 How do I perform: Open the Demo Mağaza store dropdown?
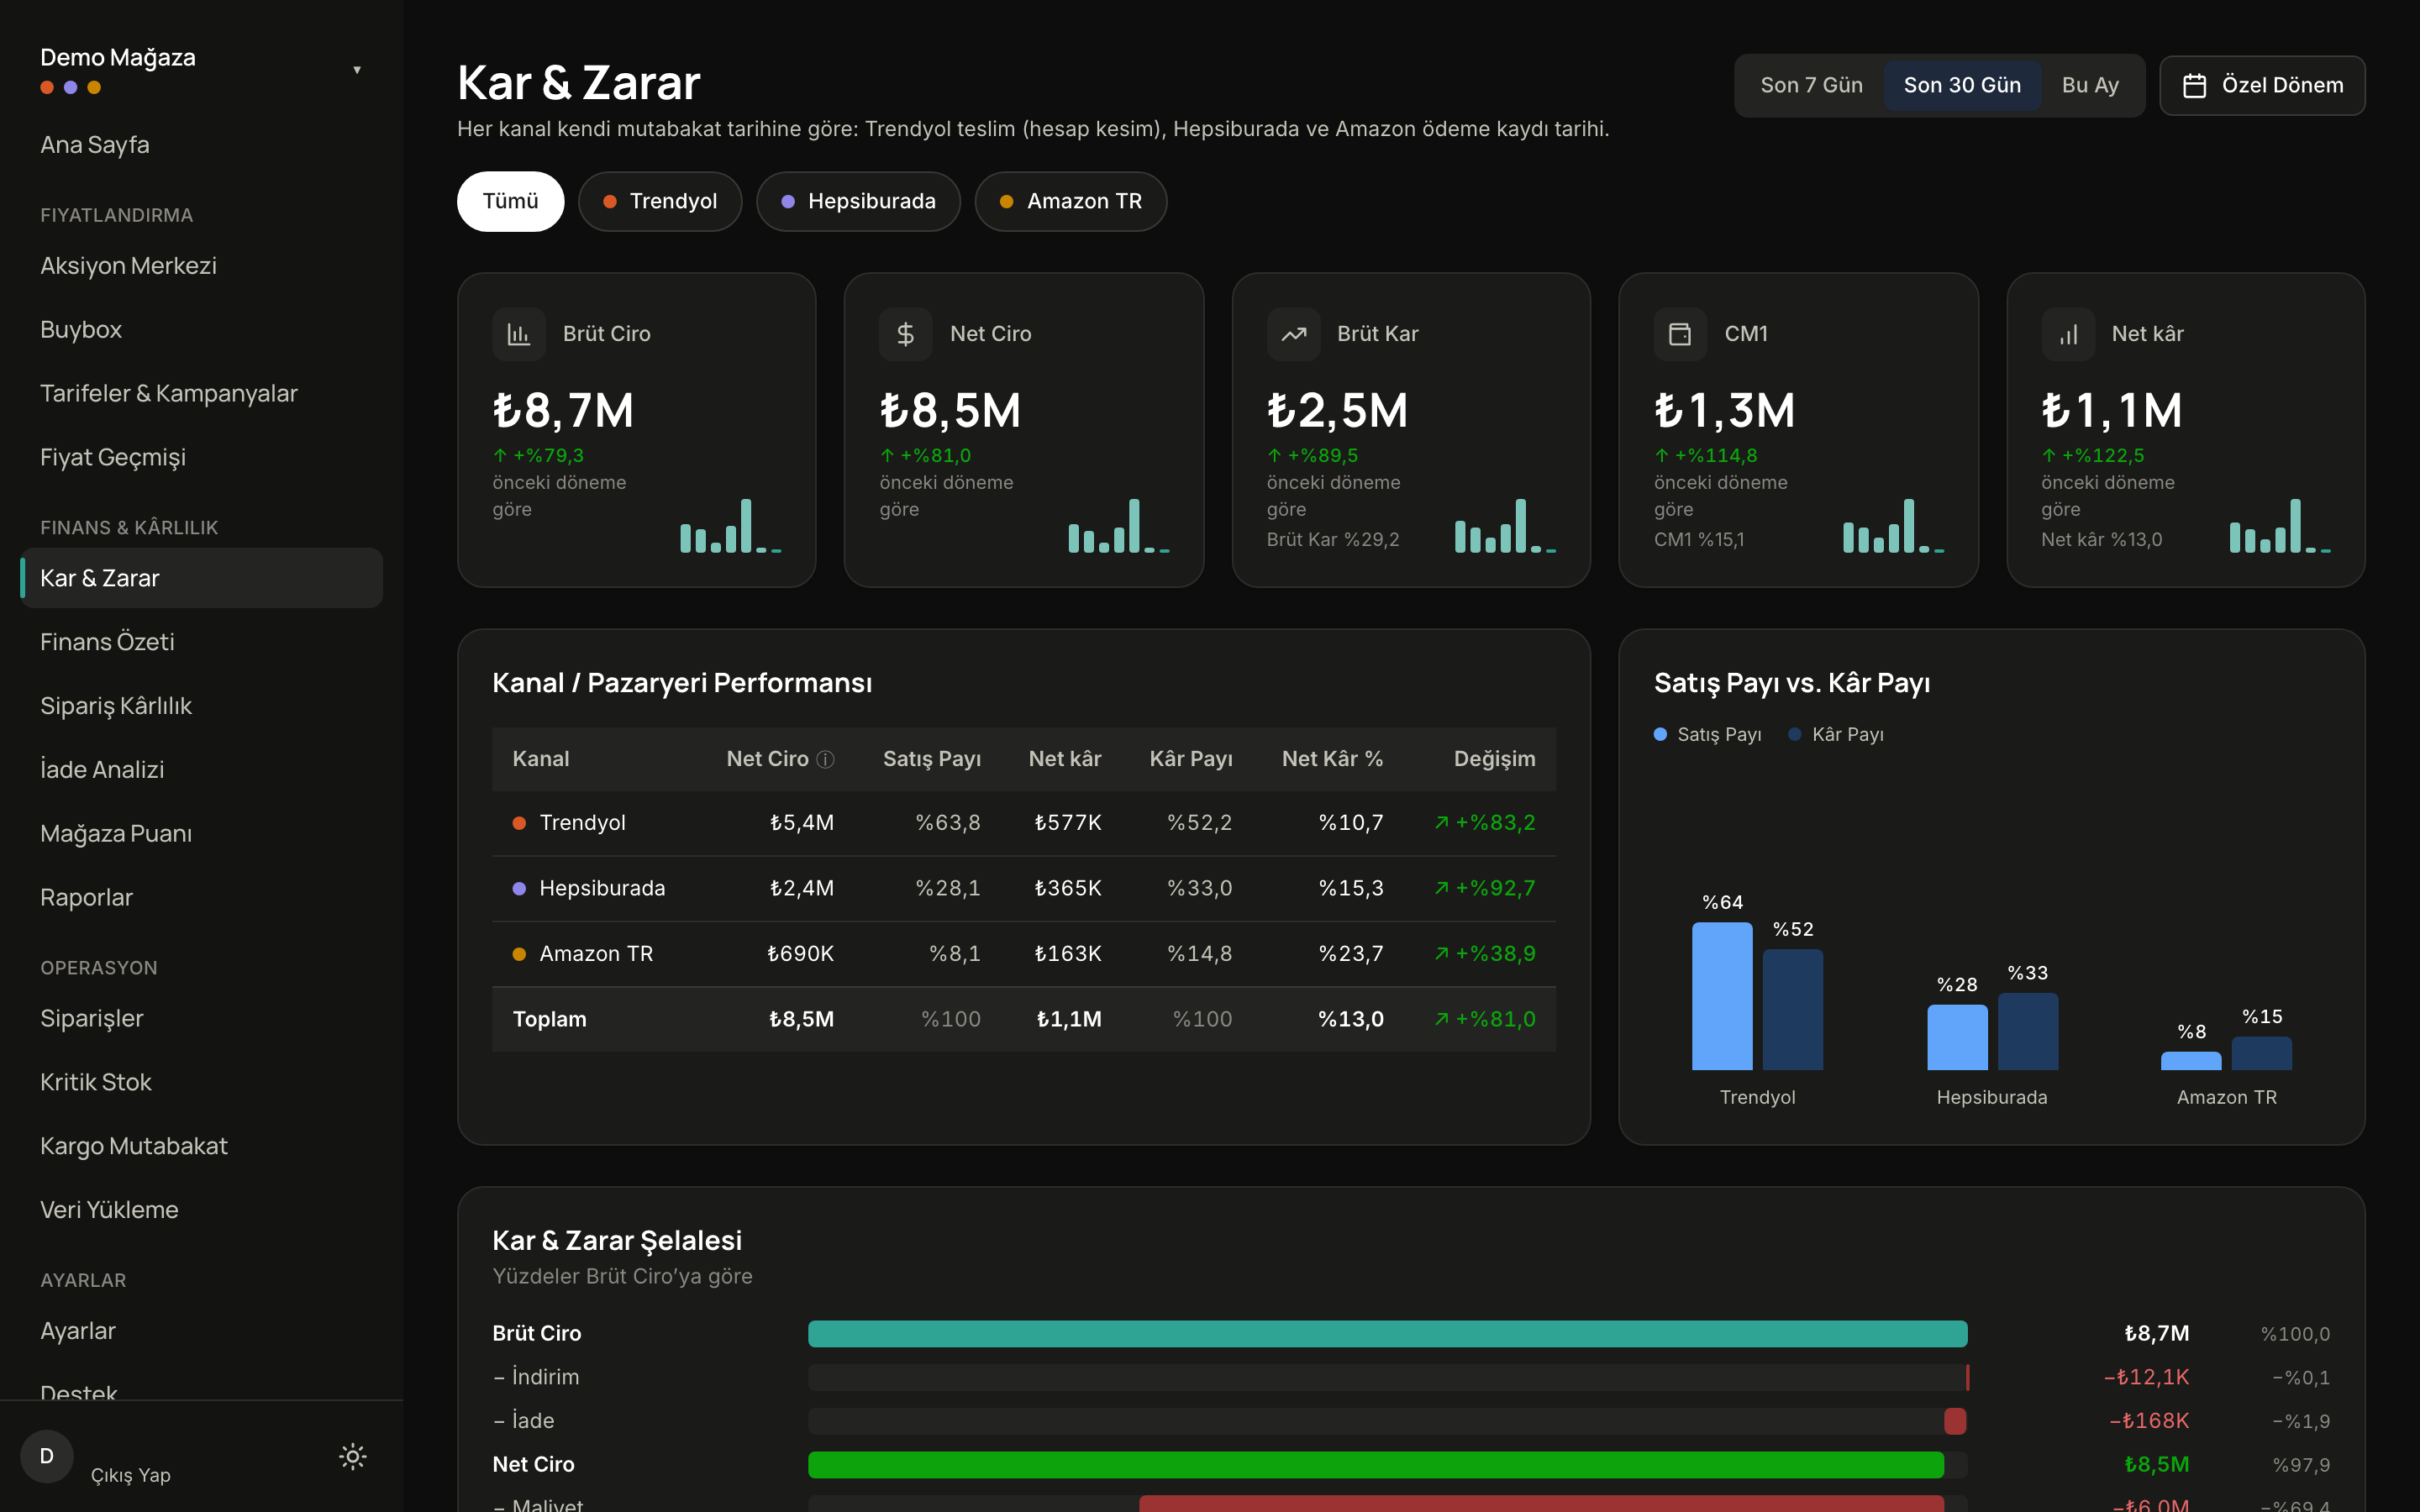pos(201,70)
